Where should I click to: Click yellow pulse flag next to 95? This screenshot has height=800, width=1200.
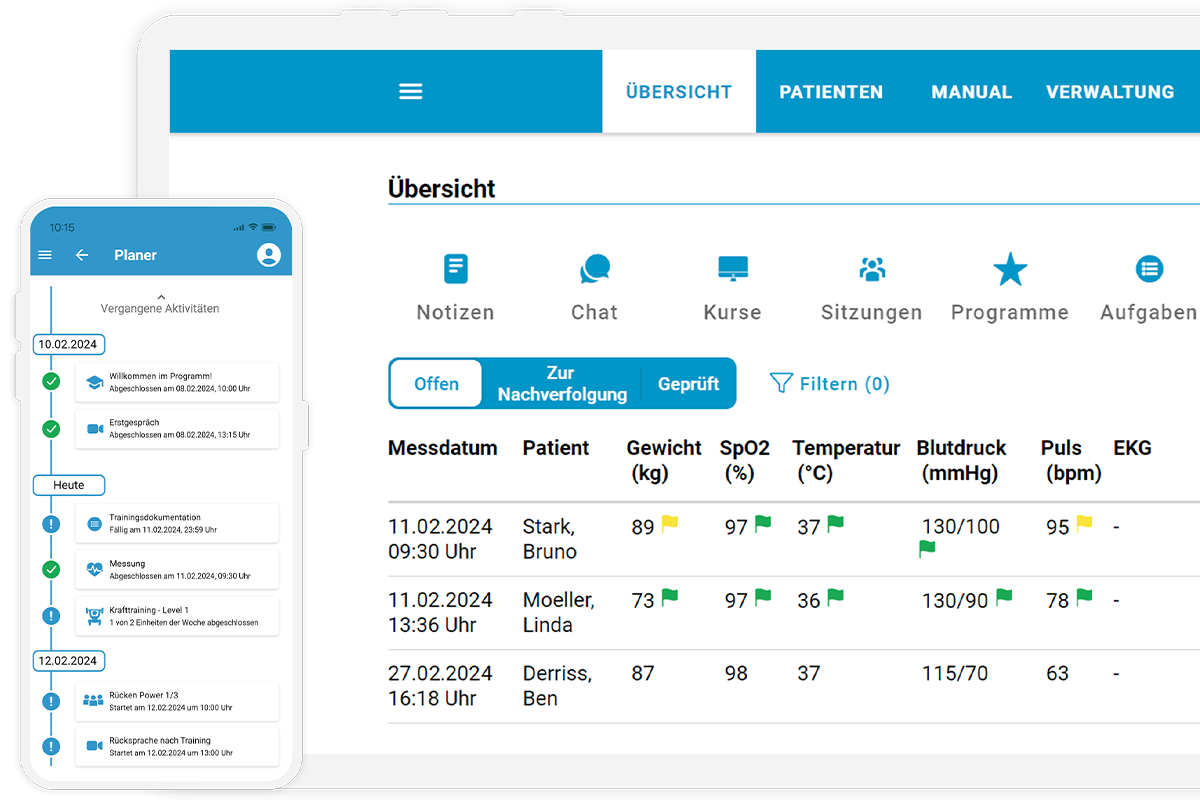click(x=1084, y=523)
